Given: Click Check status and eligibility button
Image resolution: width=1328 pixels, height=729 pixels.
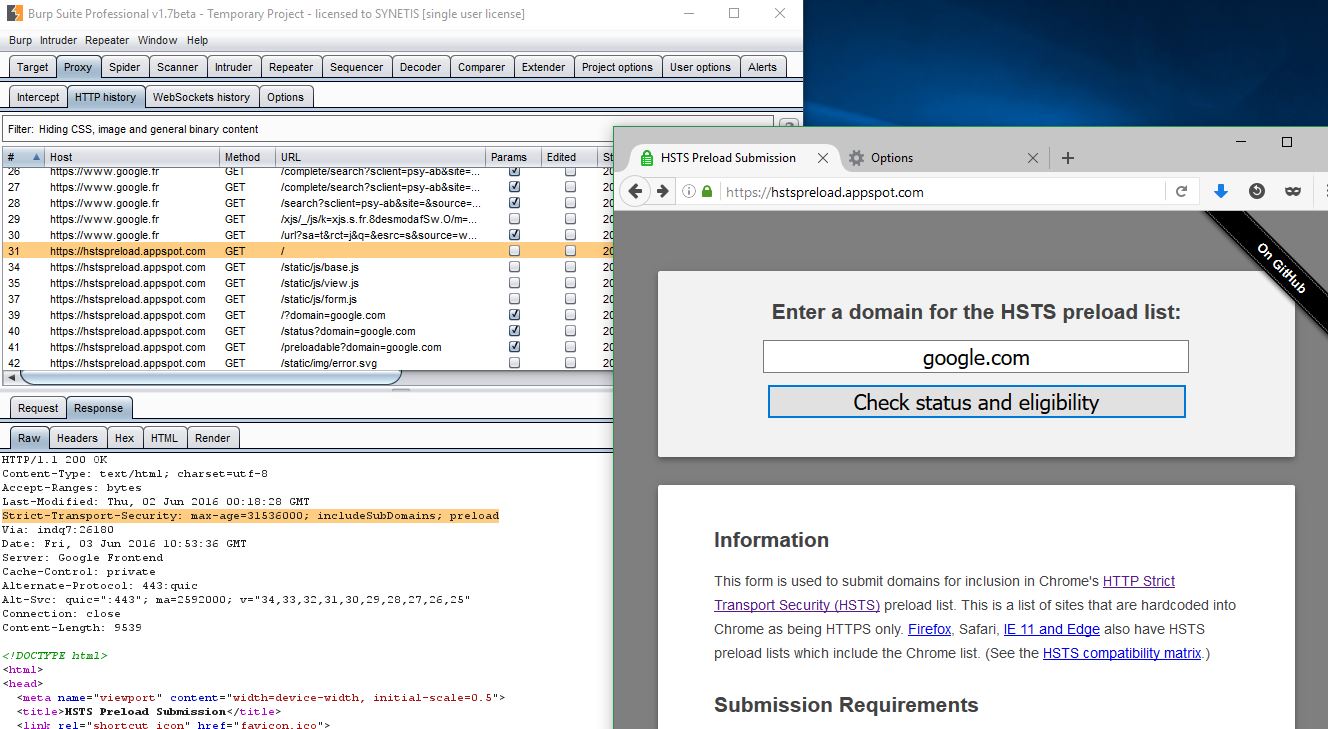Looking at the screenshot, I should pyautogui.click(x=976, y=402).
